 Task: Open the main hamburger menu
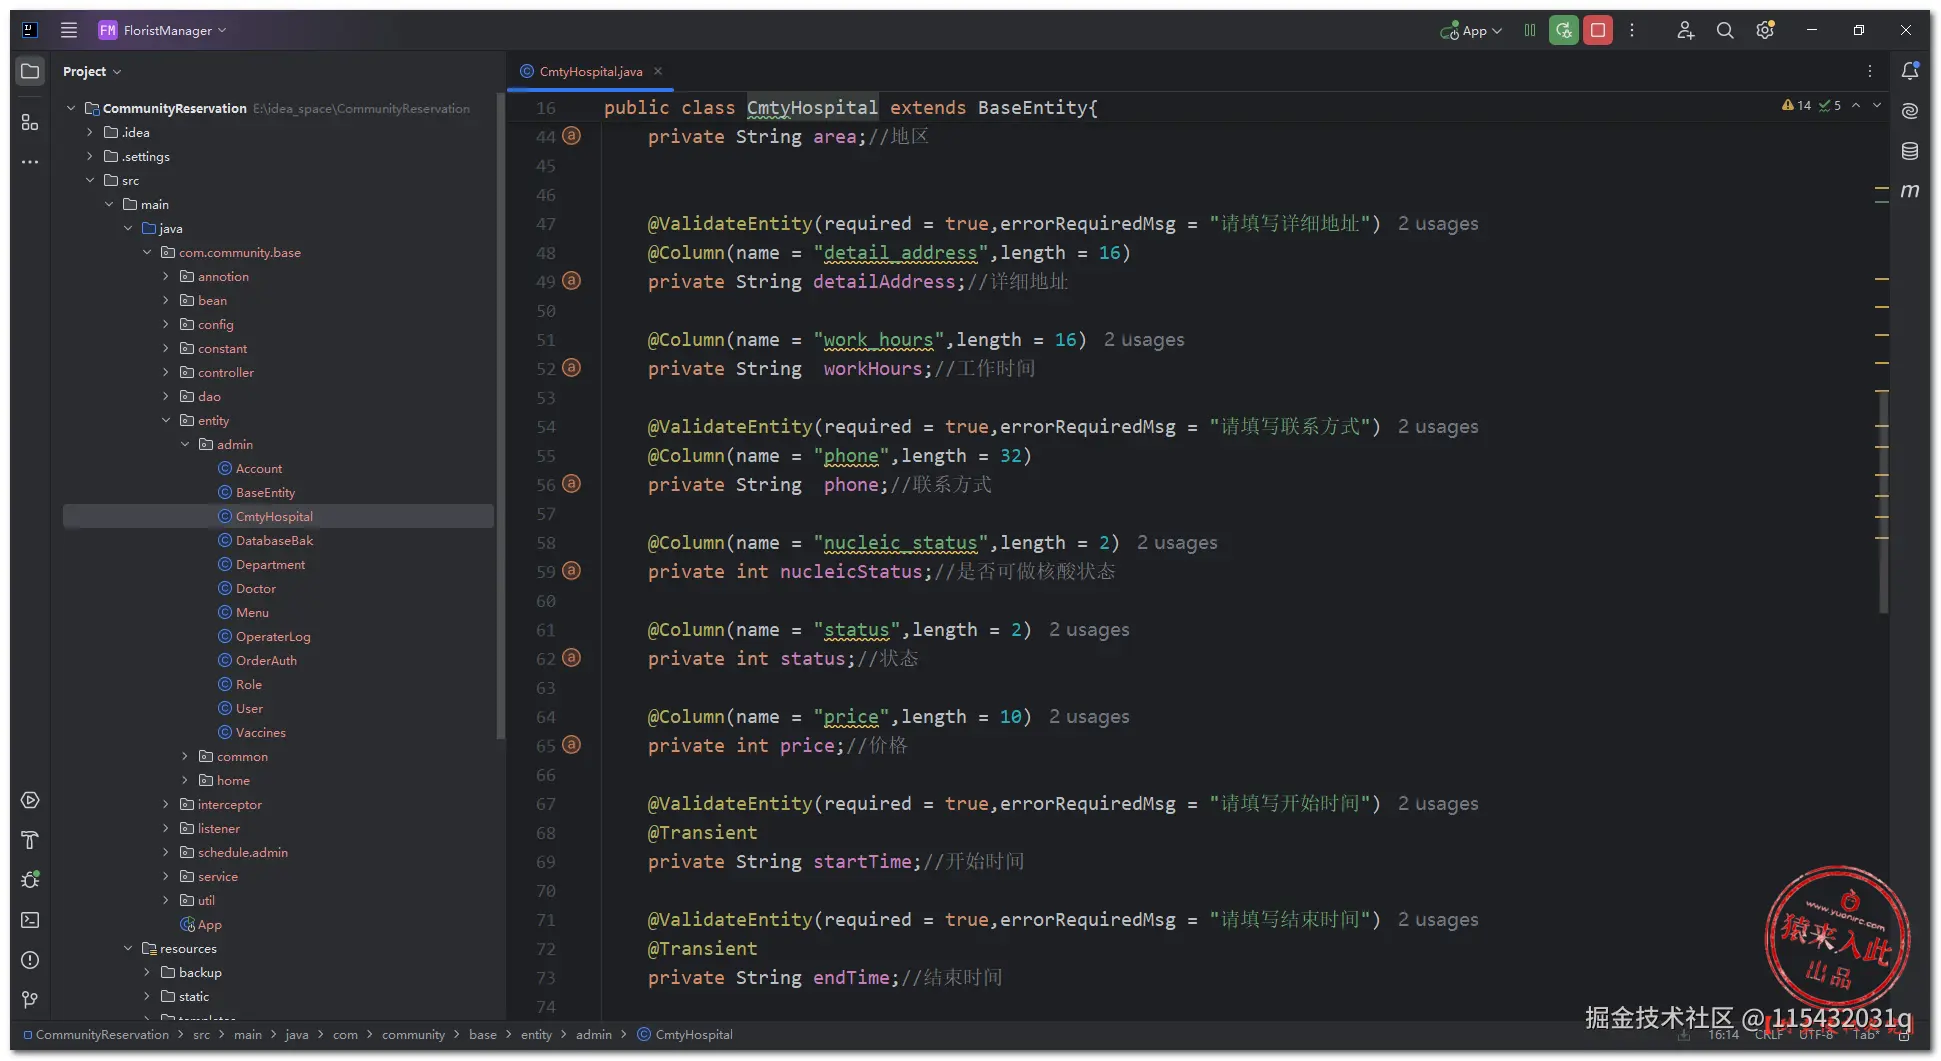click(69, 30)
